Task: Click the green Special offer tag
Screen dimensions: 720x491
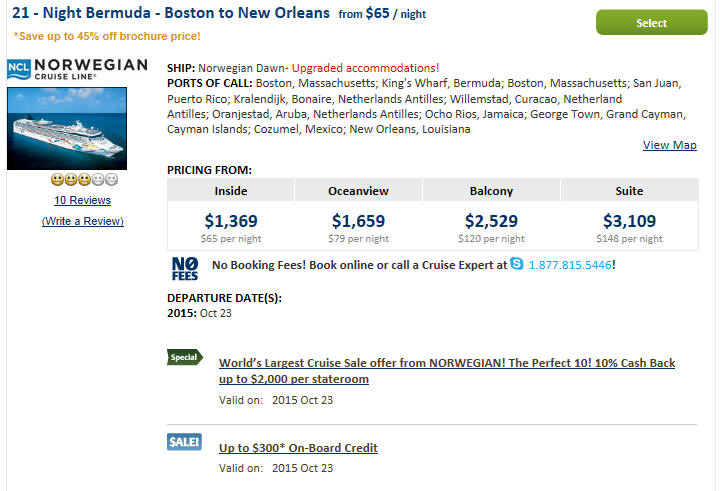Action: click(185, 357)
